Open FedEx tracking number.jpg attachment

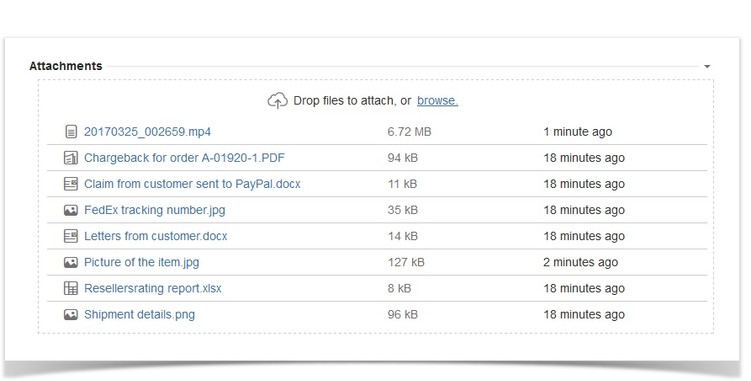155,210
